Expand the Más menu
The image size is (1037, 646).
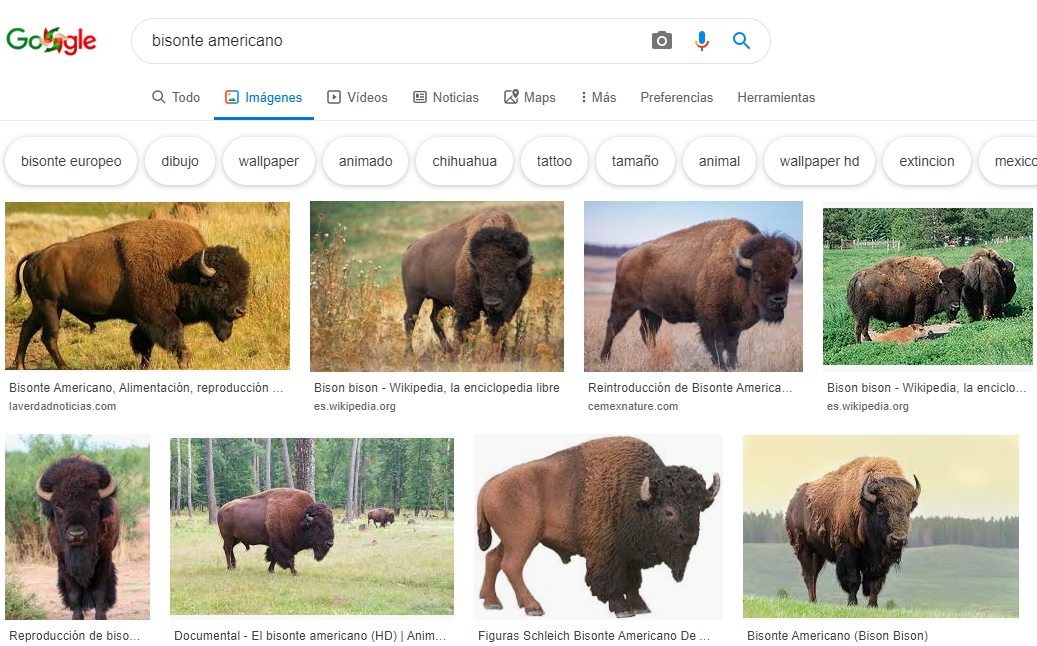(599, 97)
